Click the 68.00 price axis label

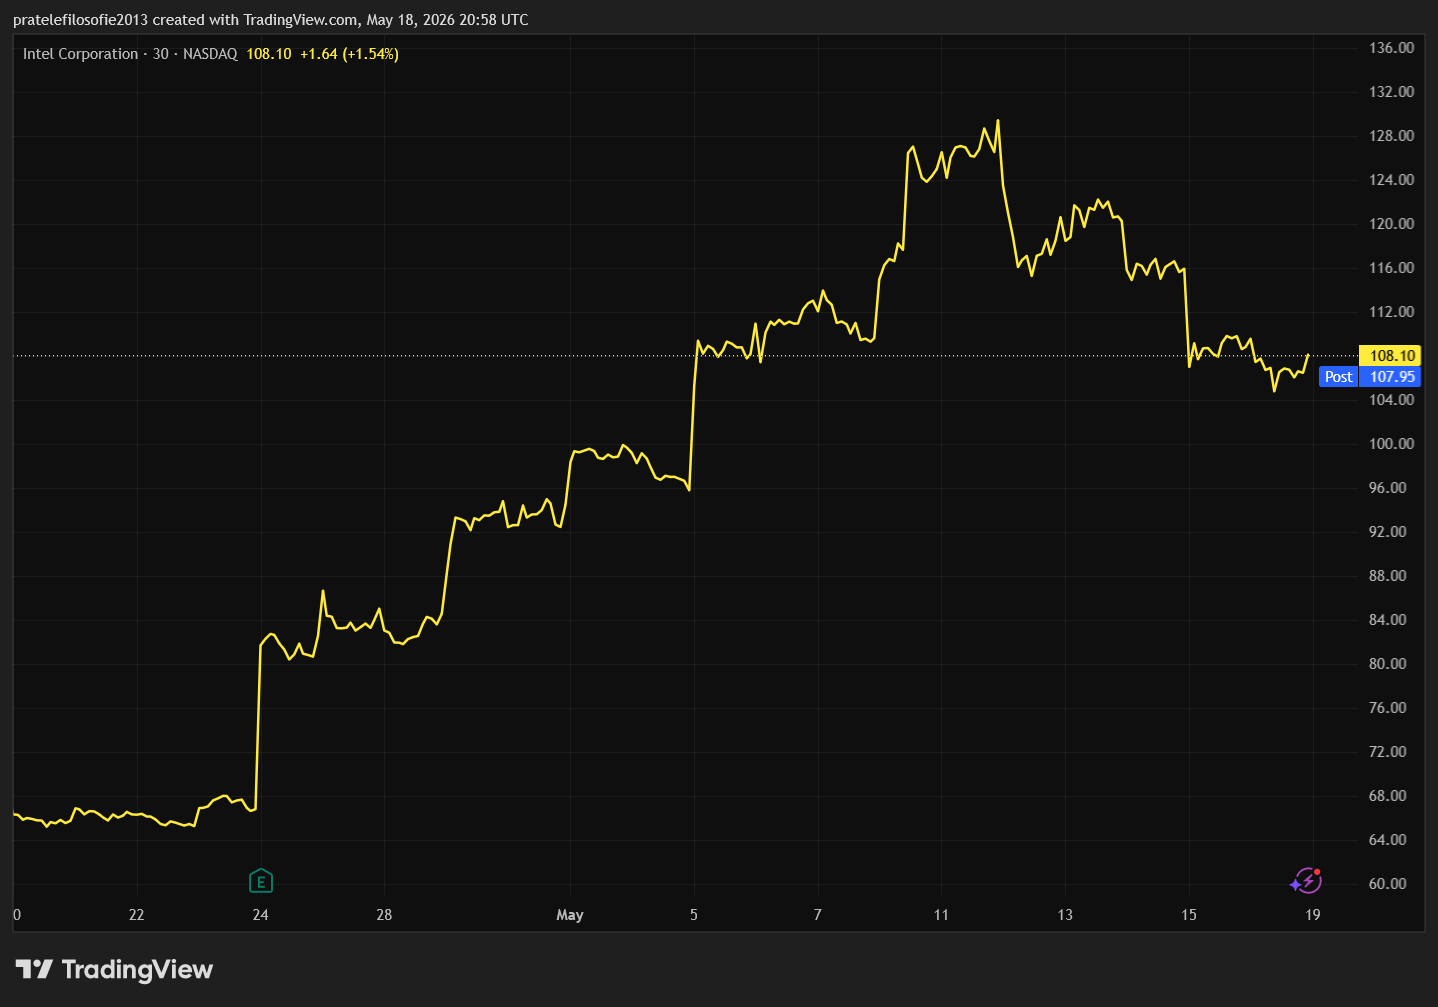(1387, 796)
